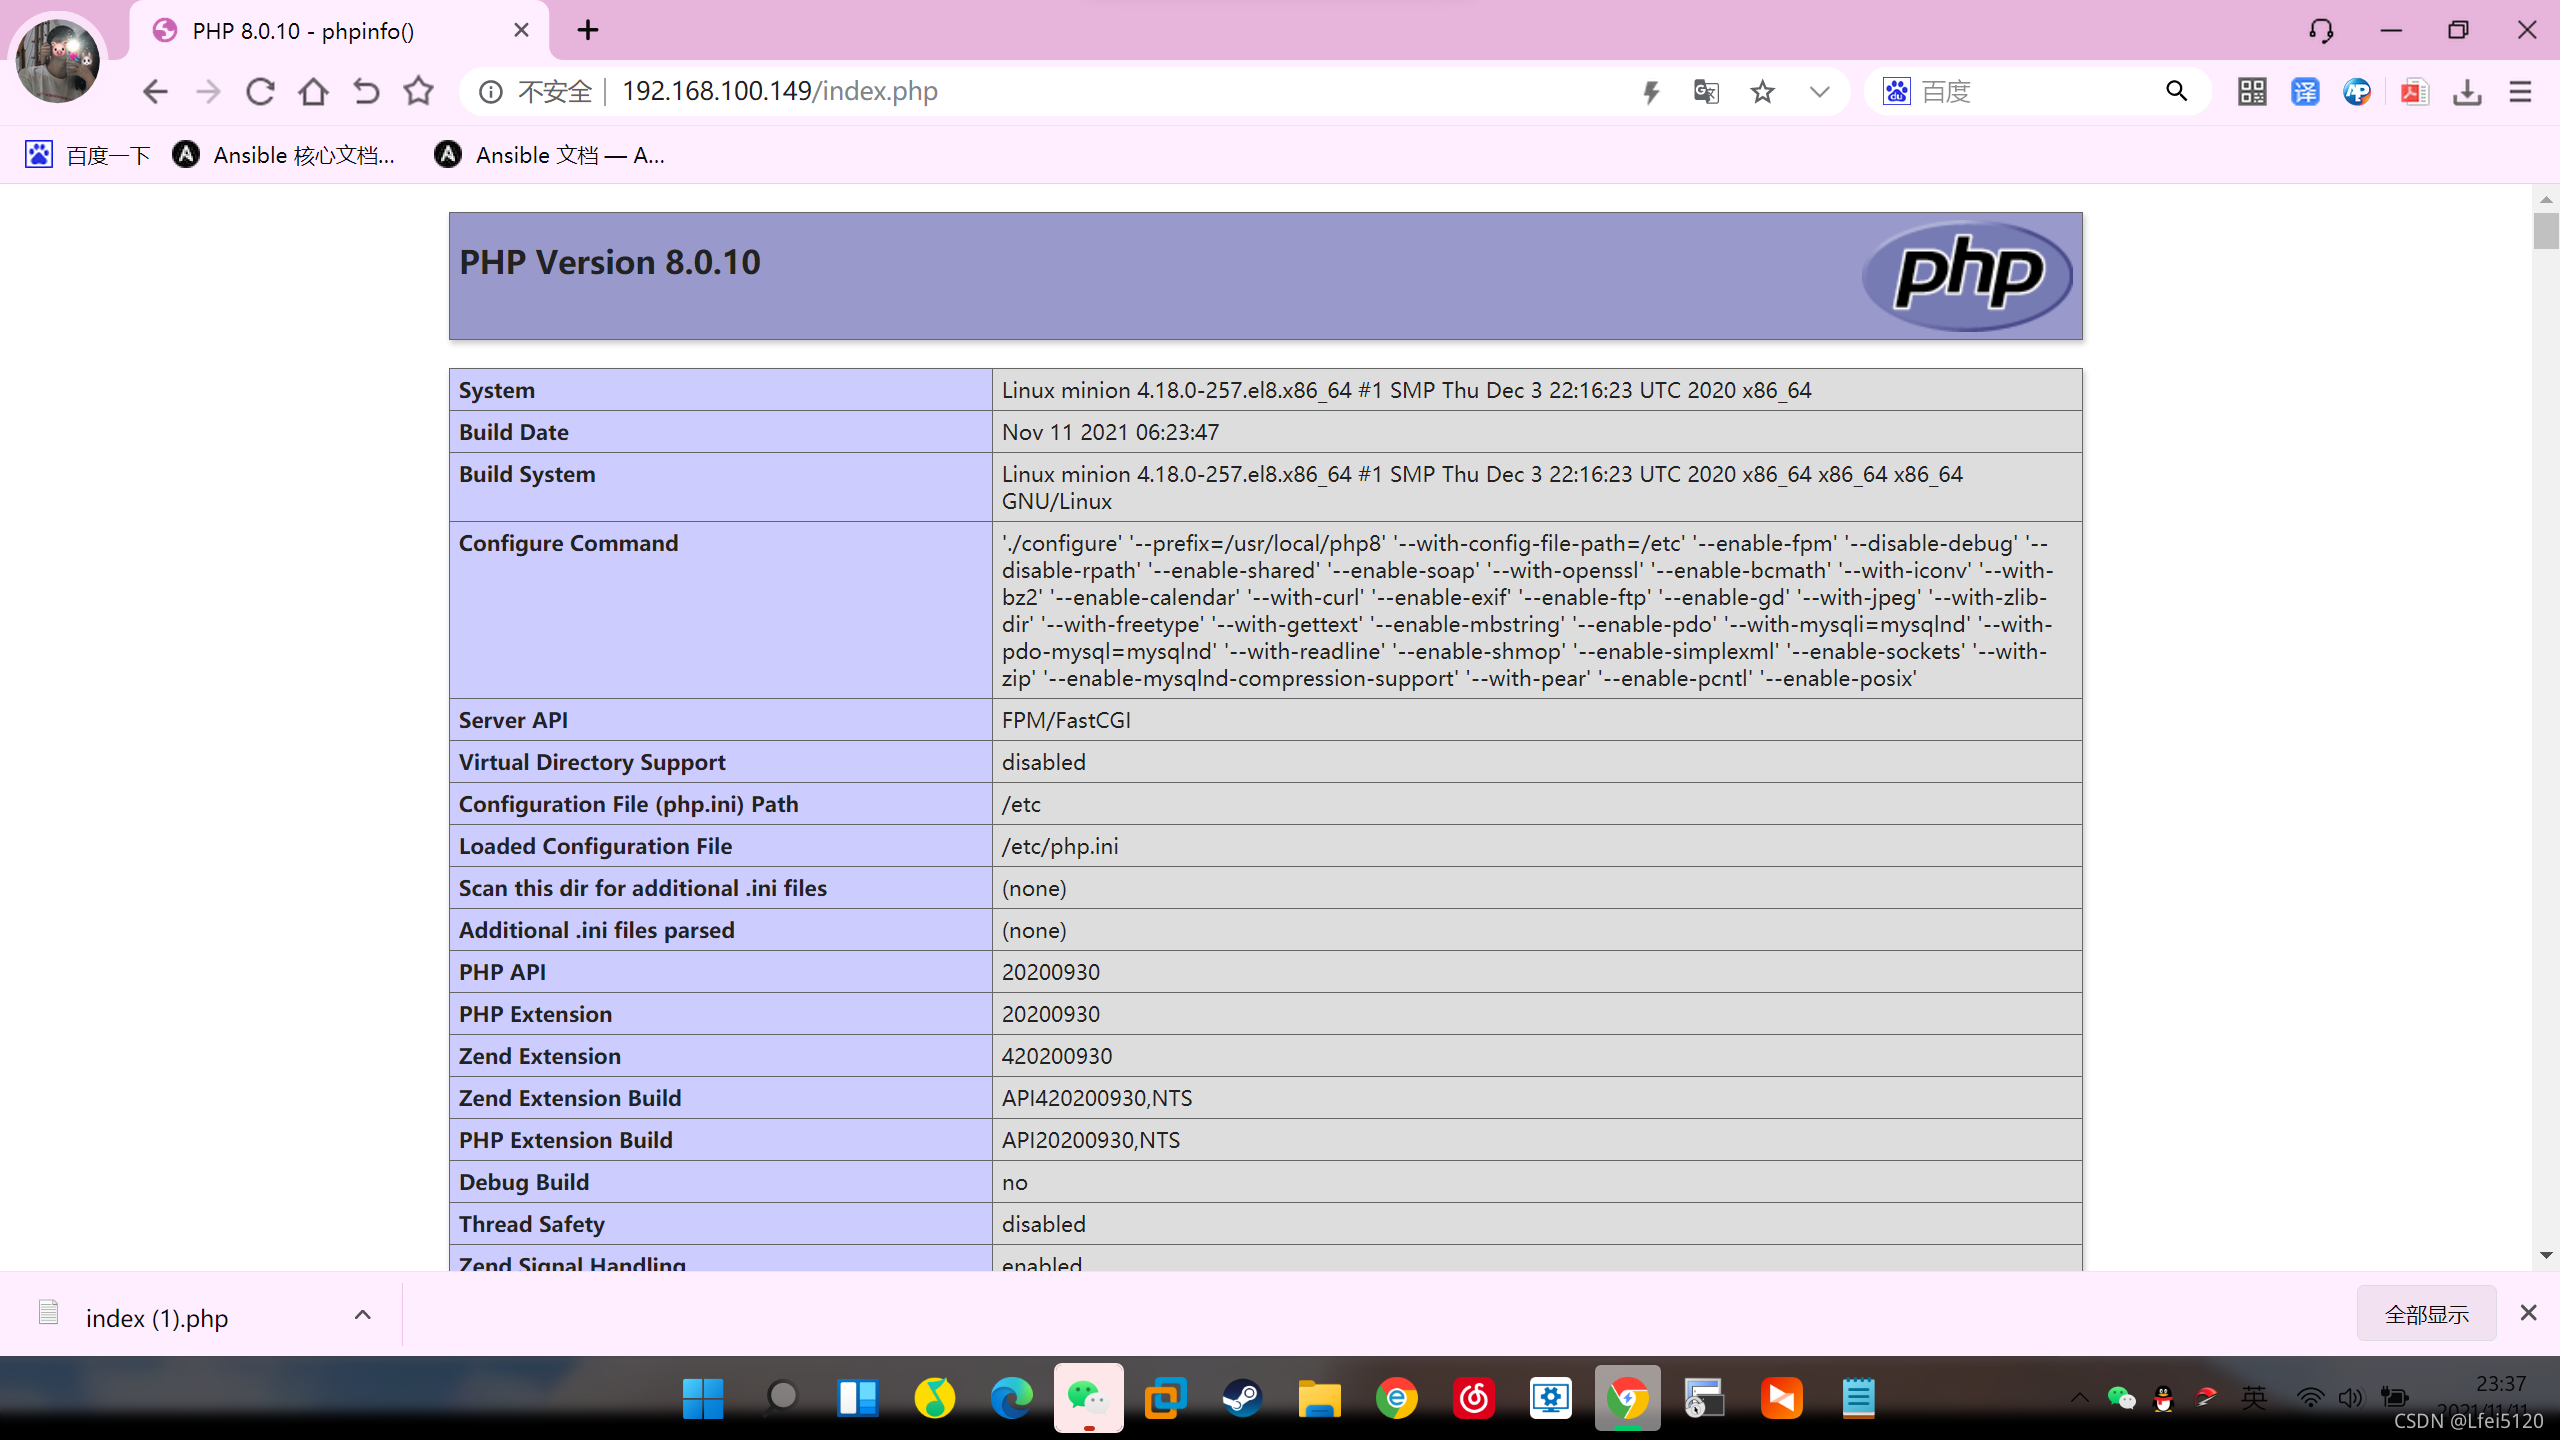Expand the address bar dropdown chevron

click(1819, 92)
